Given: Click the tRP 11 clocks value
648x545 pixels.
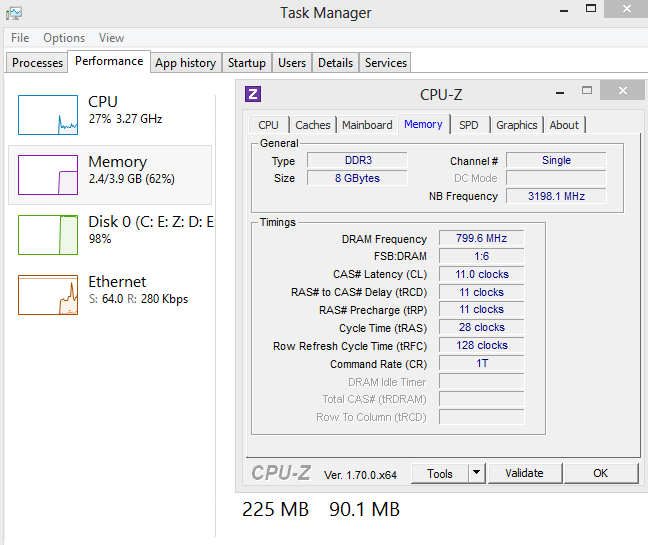Looking at the screenshot, I should coord(481,309).
